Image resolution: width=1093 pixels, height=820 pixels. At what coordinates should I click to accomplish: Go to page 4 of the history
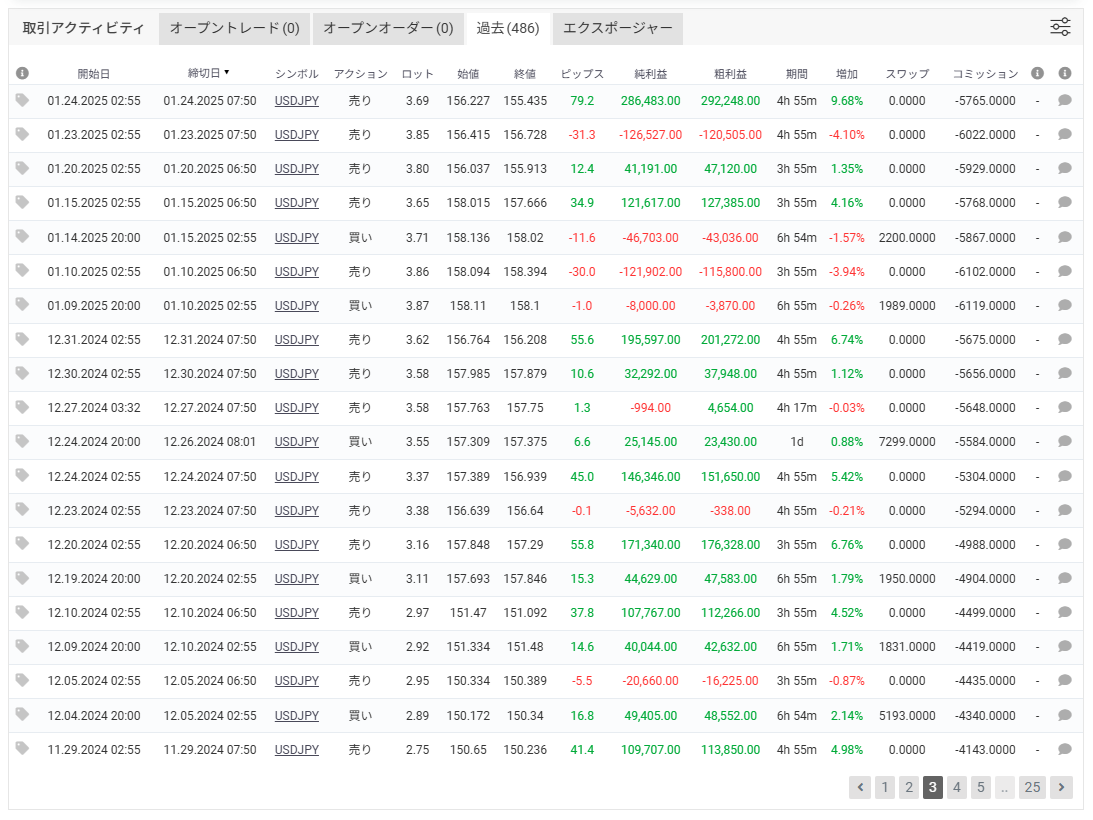(x=957, y=787)
